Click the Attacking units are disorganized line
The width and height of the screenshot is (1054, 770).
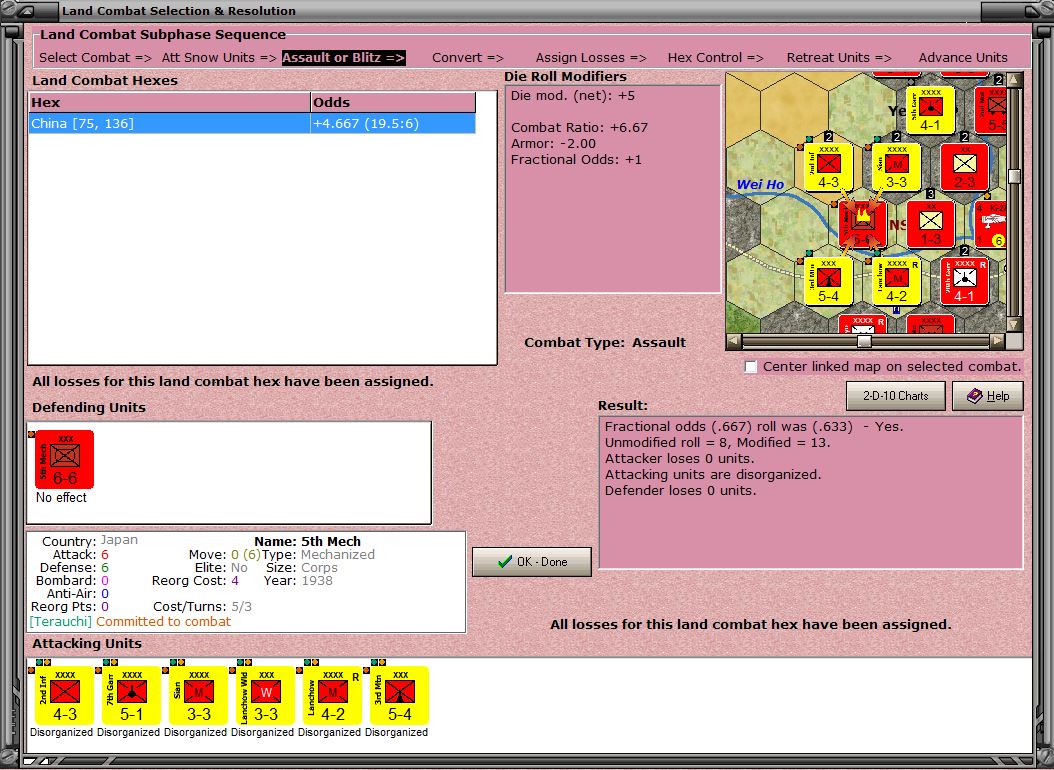click(713, 475)
